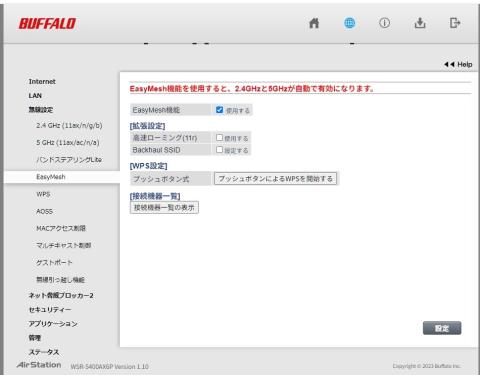This screenshot has width=480, height=375.
Task: Open バンドステアリングLite settings page
Action: click(69, 160)
